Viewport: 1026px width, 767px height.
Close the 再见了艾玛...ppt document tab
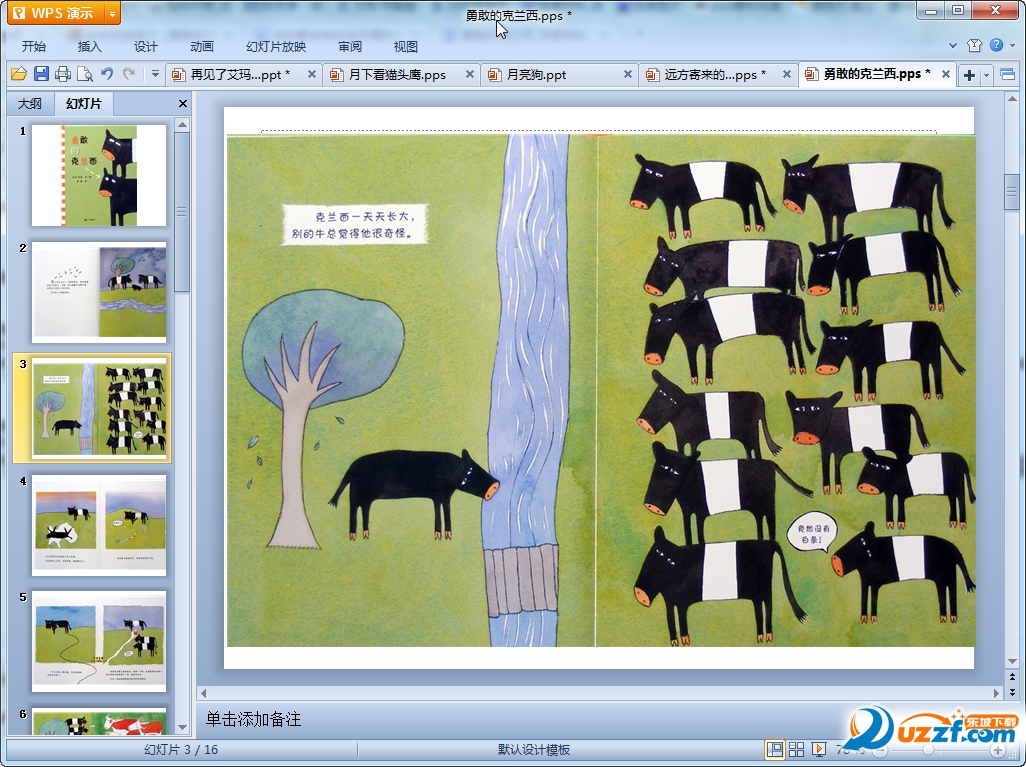click(311, 75)
